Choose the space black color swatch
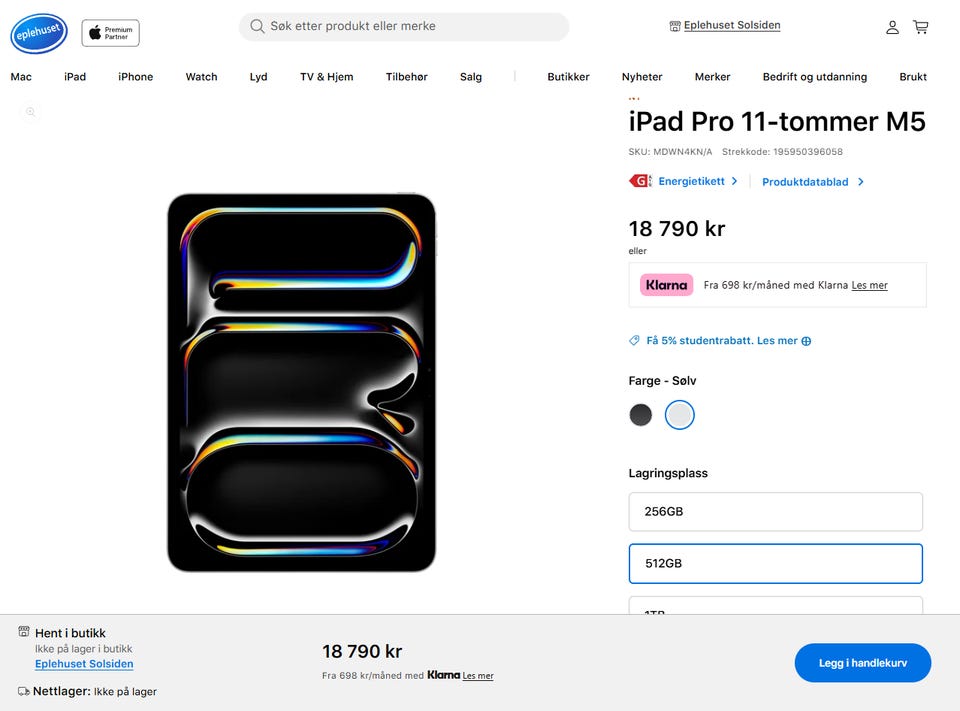This screenshot has width=960, height=711. tap(640, 415)
